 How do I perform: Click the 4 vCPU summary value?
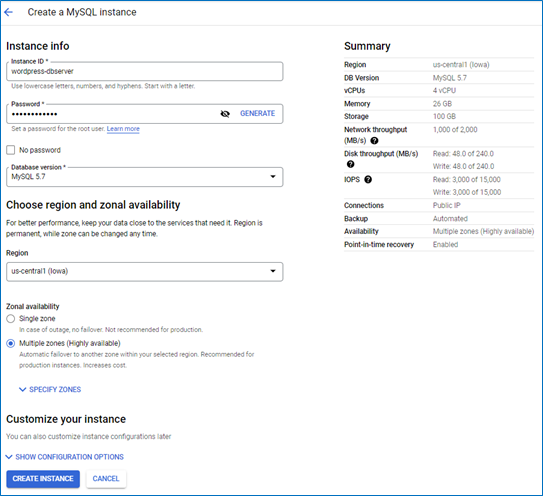click(x=444, y=91)
